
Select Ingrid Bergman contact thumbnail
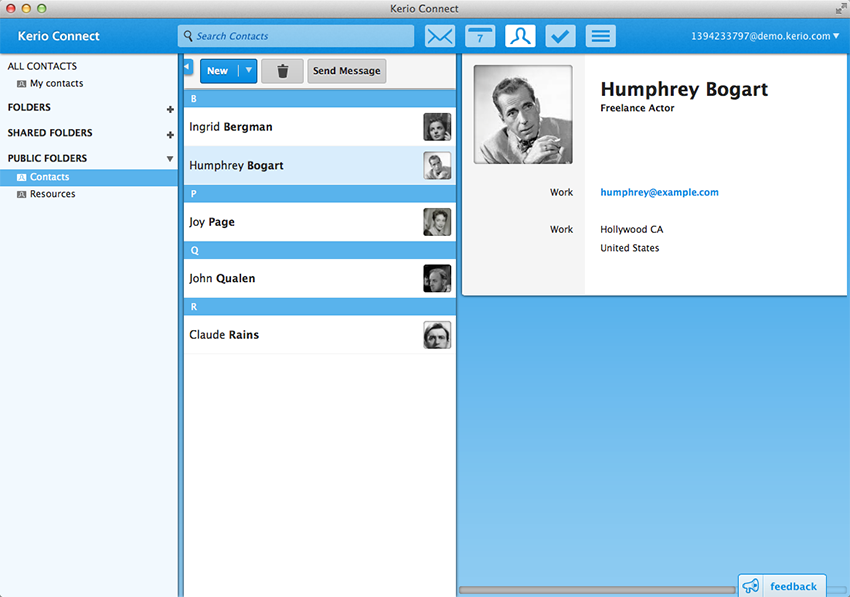tap(437, 127)
